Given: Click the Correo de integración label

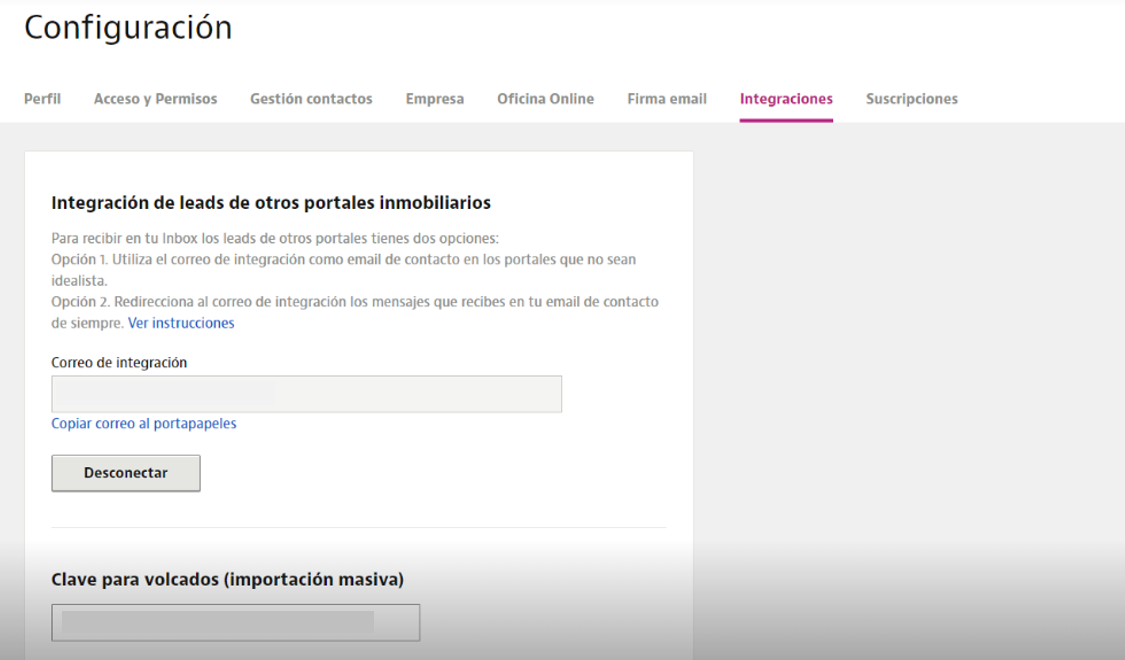Looking at the screenshot, I should click(x=119, y=362).
